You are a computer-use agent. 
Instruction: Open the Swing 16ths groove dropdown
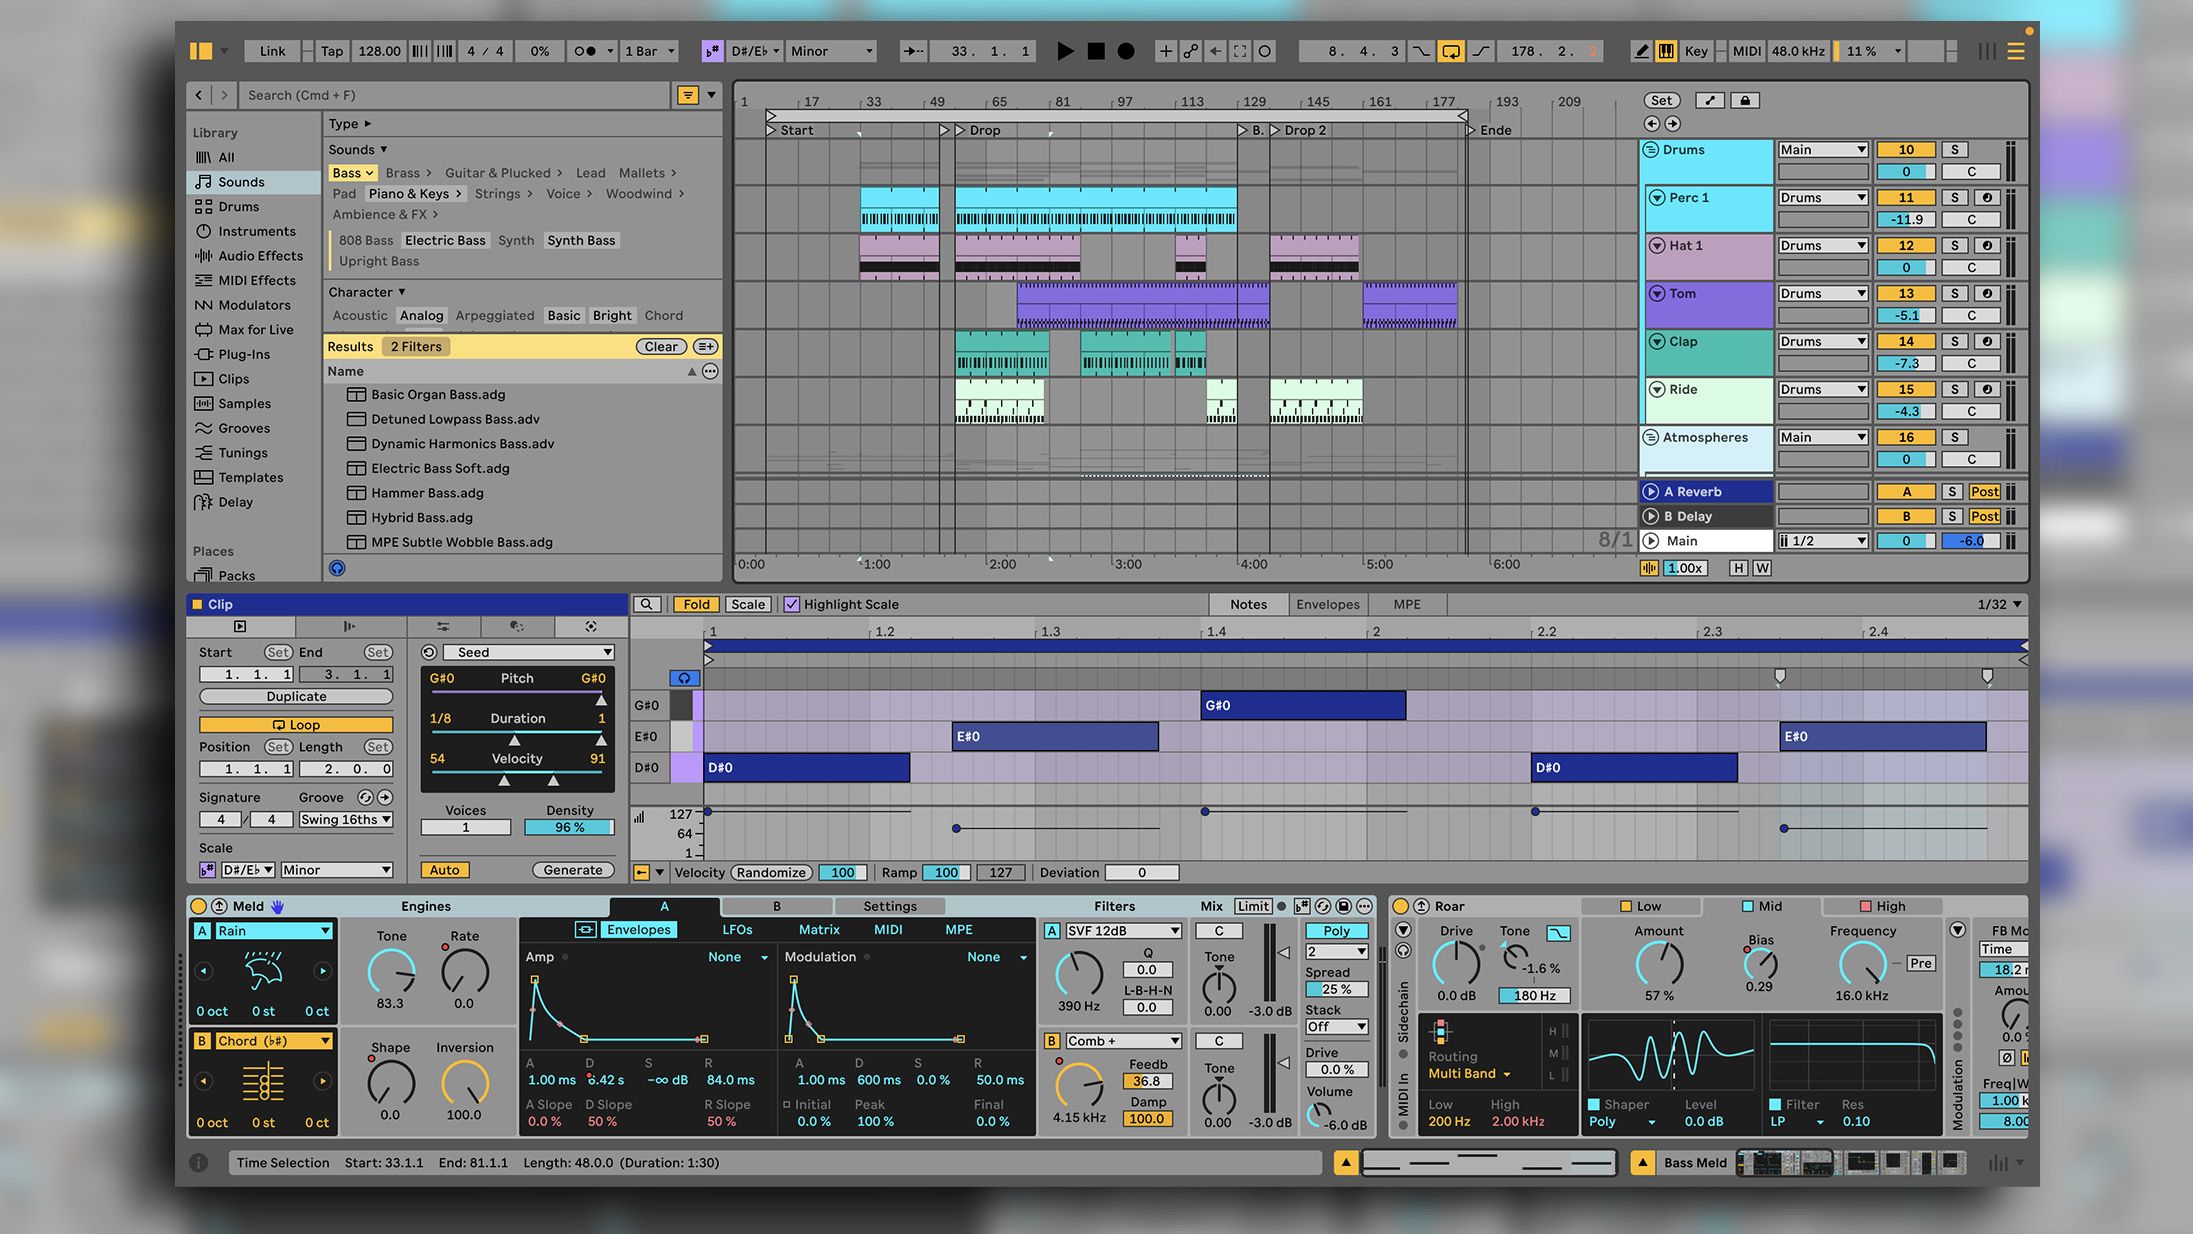tap(346, 820)
